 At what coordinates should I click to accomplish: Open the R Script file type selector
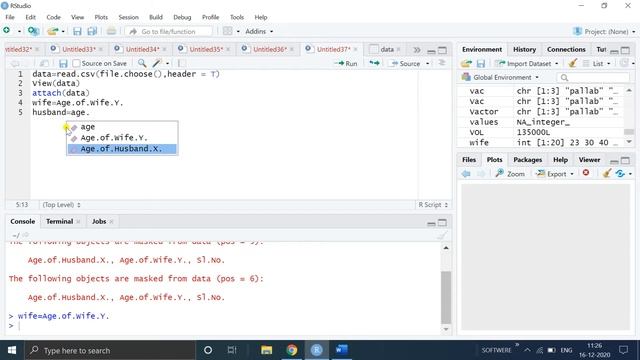[433, 205]
